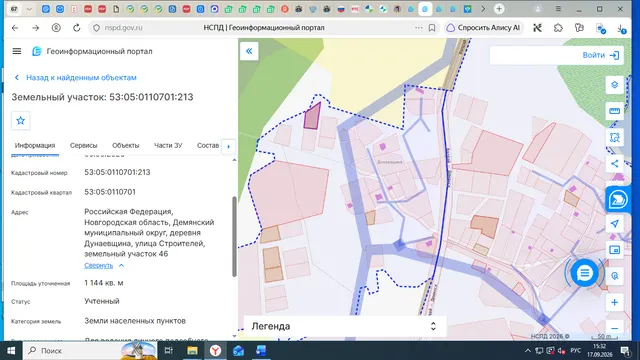Zoom out the map with minus button
The width and height of the screenshot is (640, 360).
click(614, 328)
